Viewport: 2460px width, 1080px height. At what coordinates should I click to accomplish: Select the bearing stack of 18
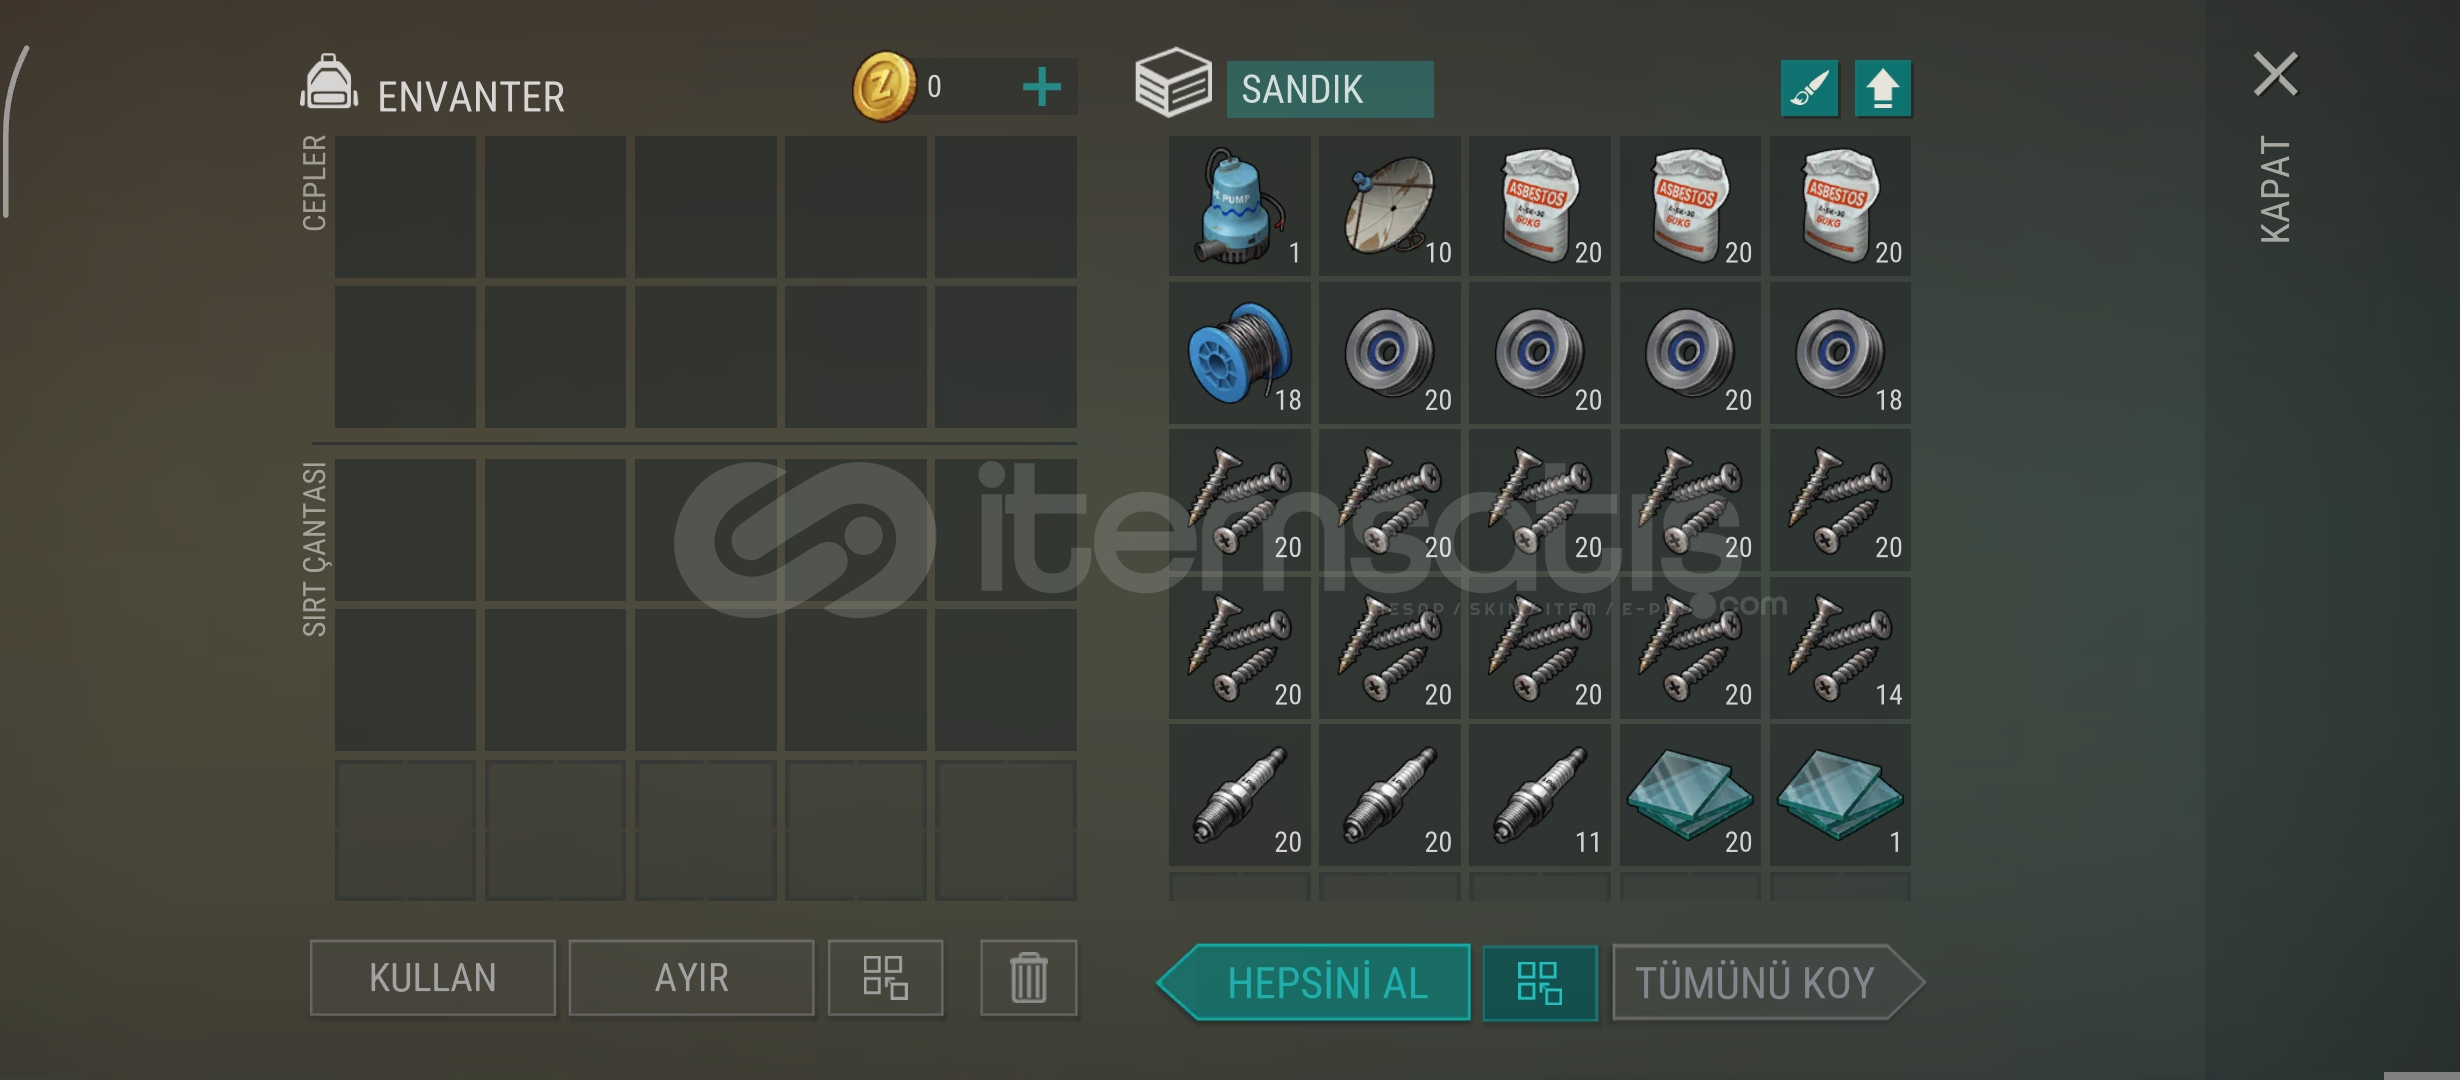point(1840,354)
